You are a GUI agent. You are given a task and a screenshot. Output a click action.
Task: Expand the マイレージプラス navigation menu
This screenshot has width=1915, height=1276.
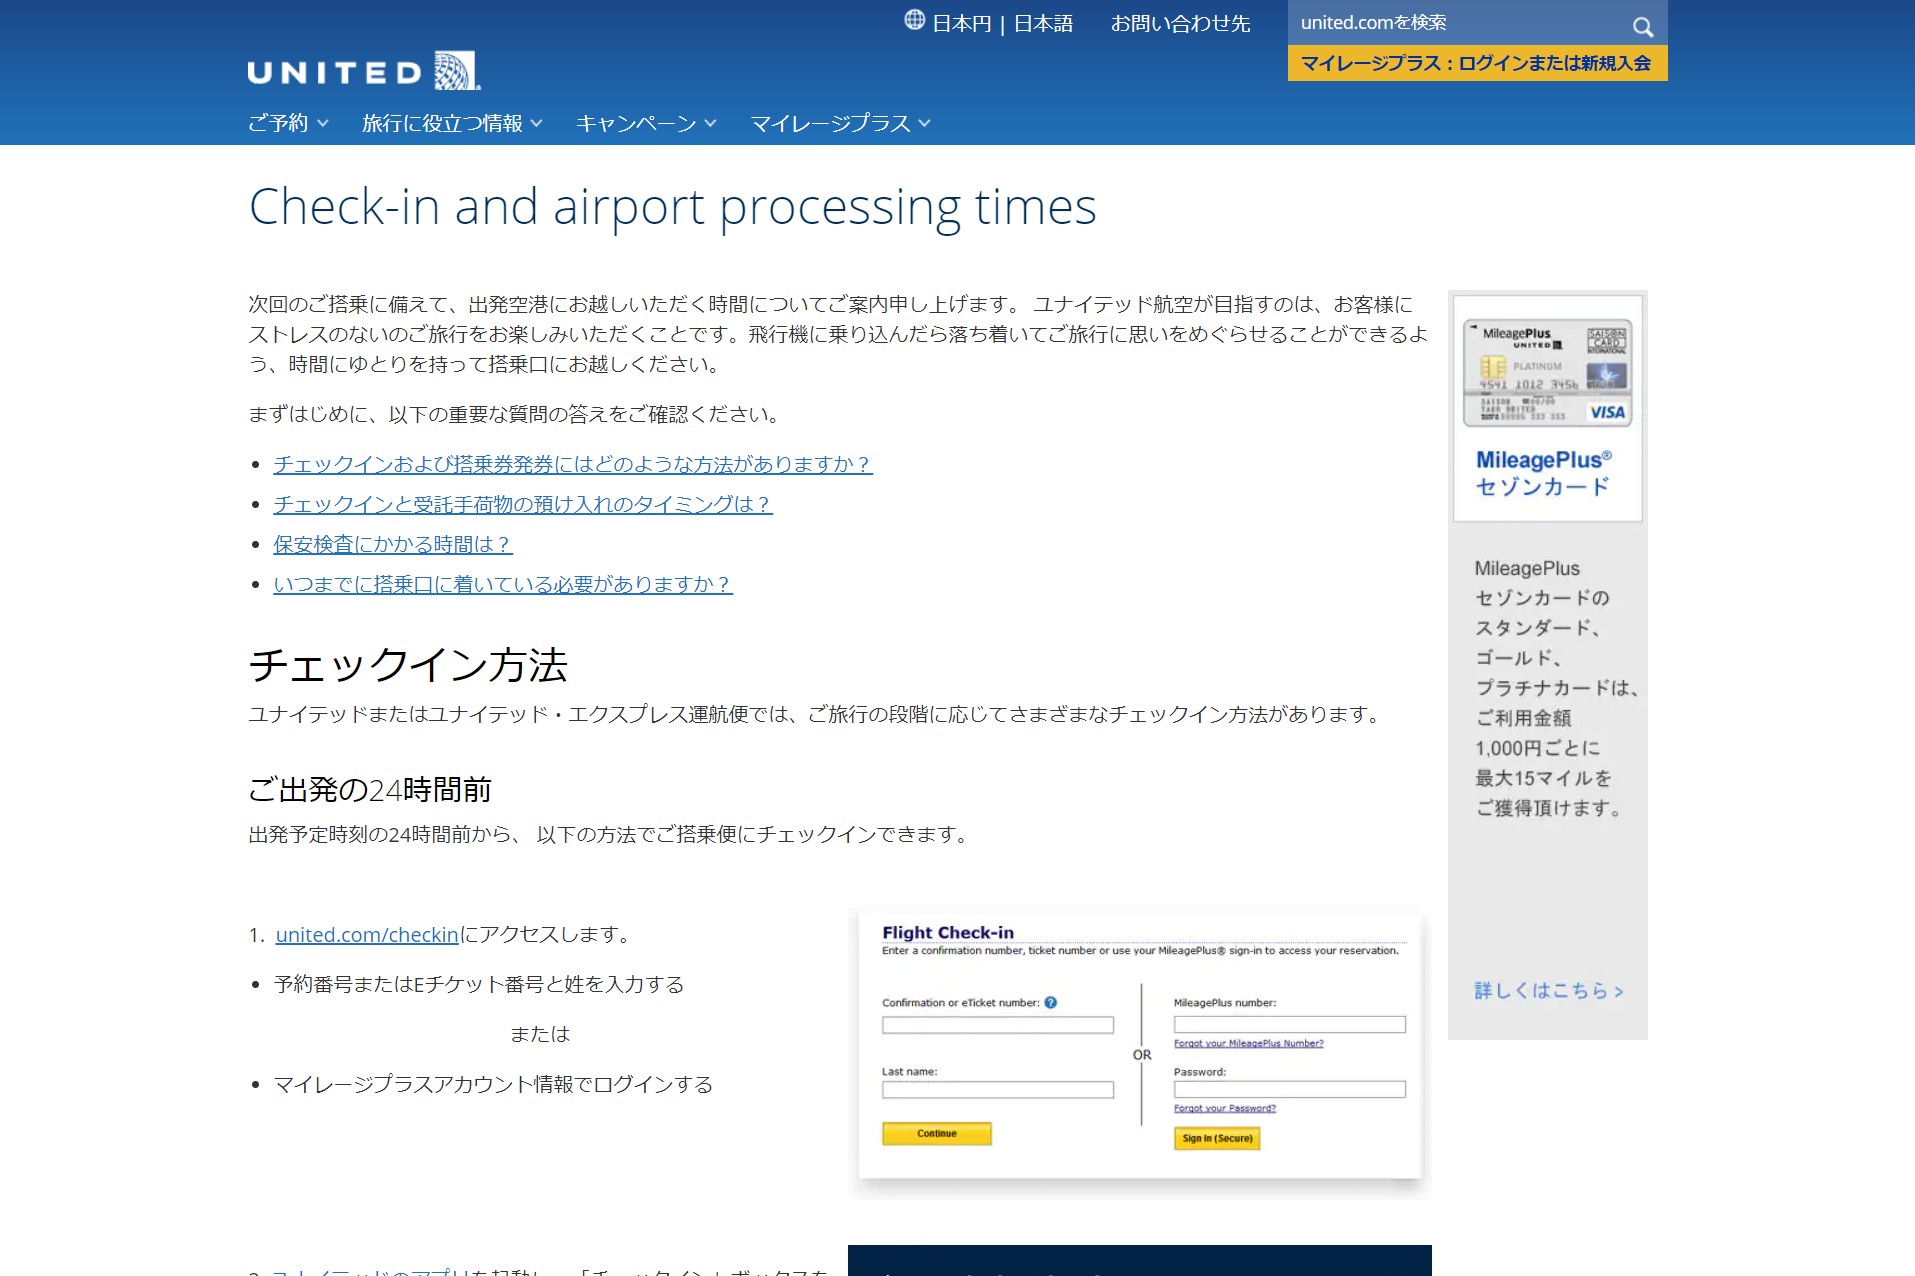(x=840, y=123)
